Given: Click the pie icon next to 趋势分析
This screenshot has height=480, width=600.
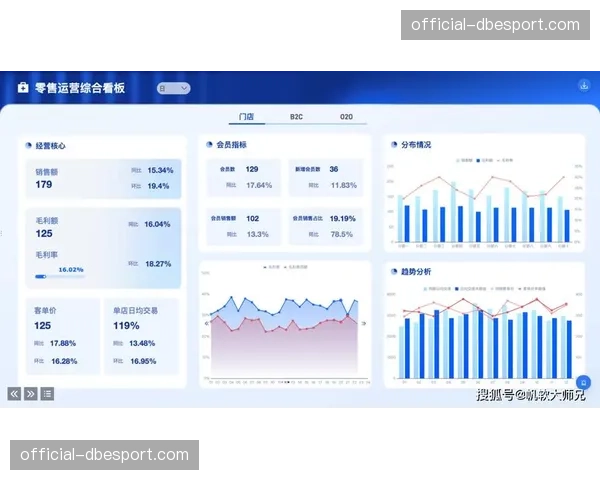Looking at the screenshot, I should point(394,271).
